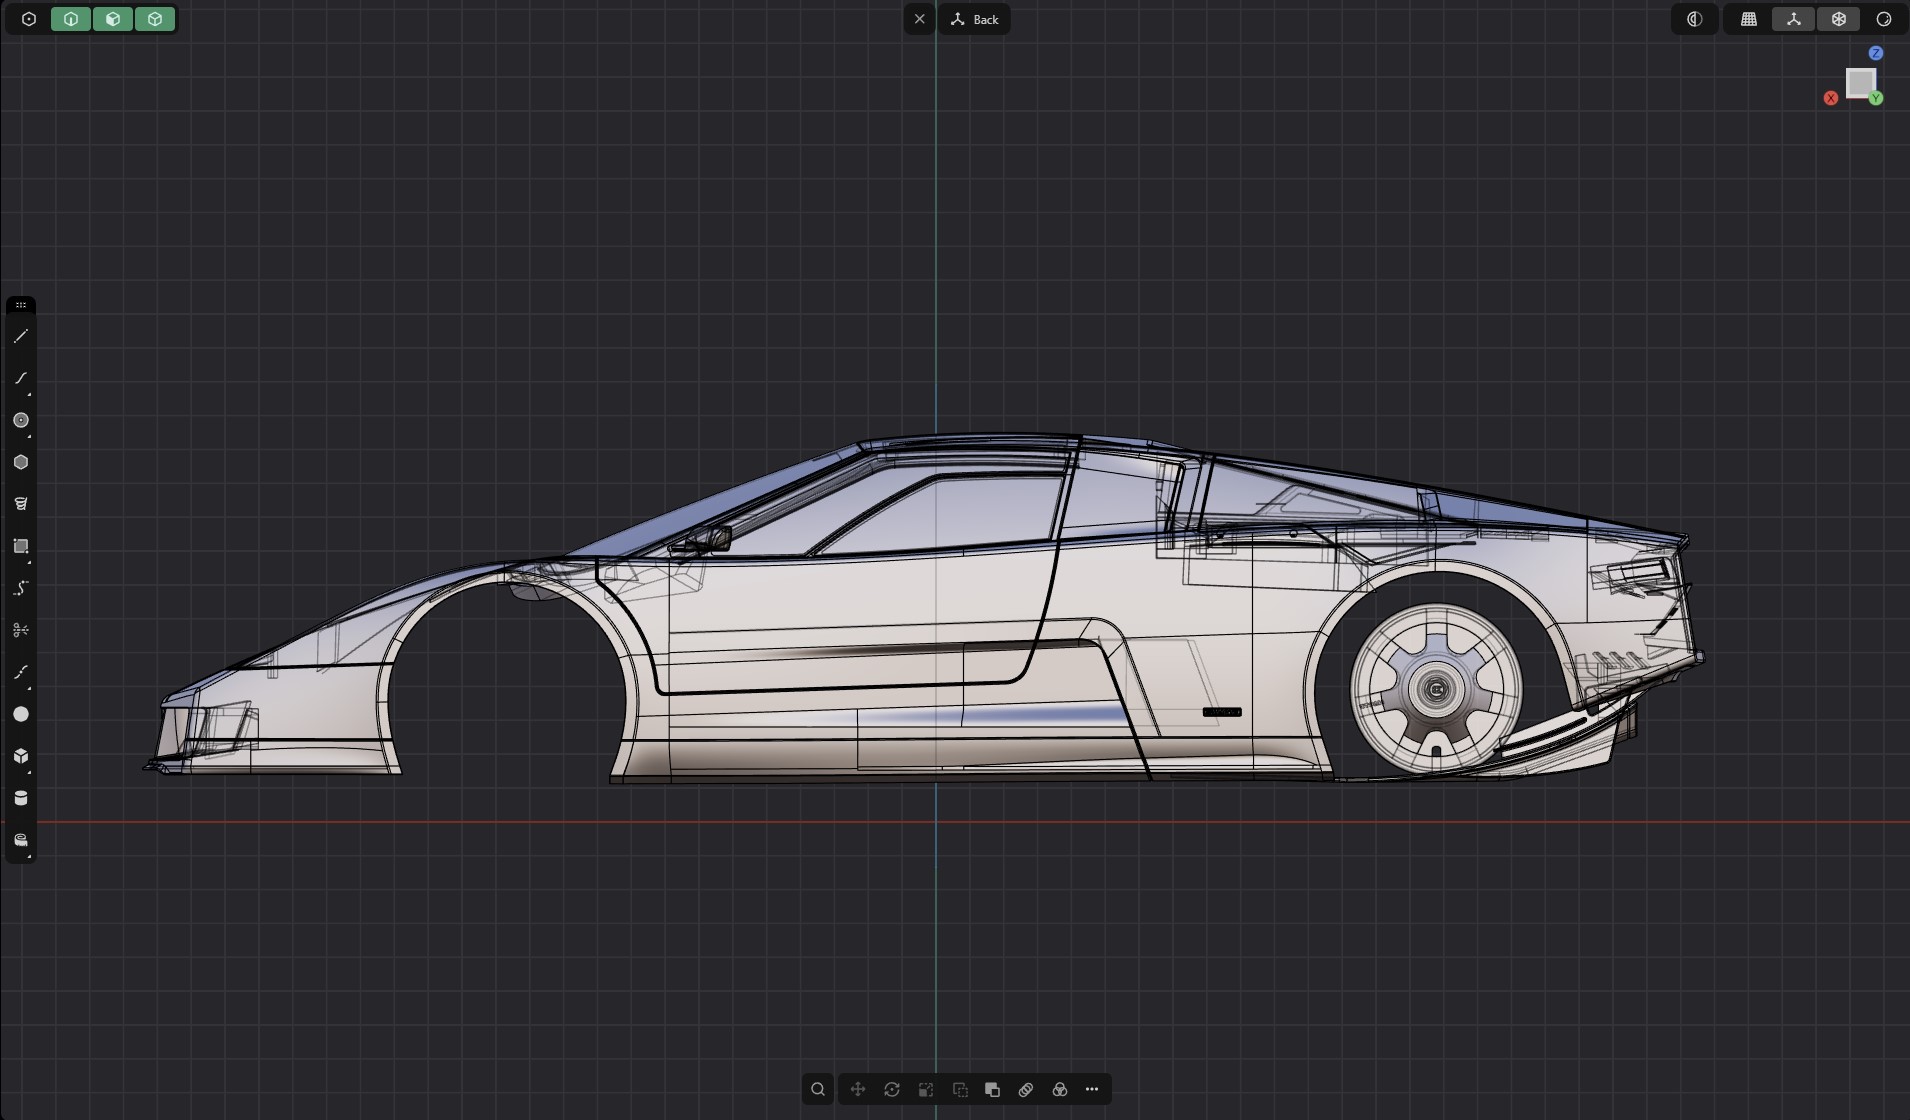Expand the Rectangle tool flyout arrow
Image resolution: width=1910 pixels, height=1120 pixels.
coord(29,562)
